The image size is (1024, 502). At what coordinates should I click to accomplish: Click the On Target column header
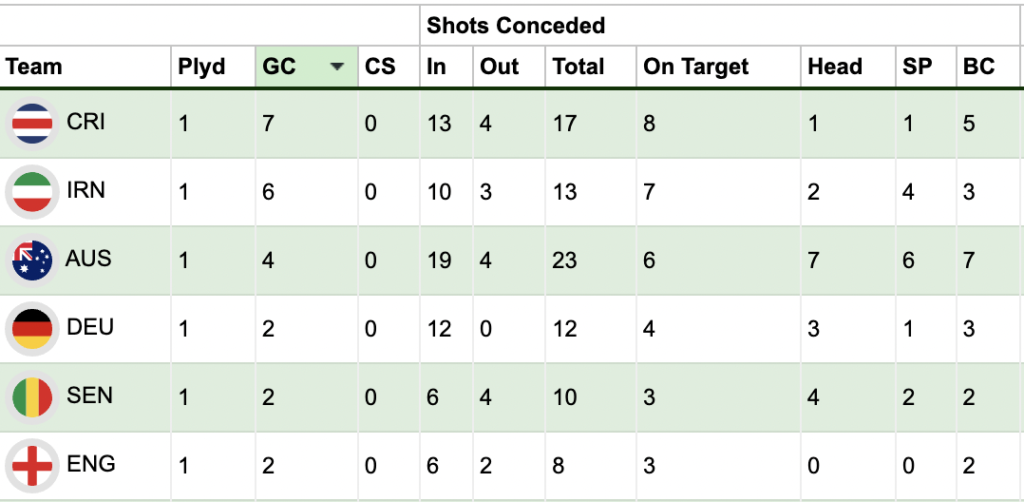pyautogui.click(x=696, y=67)
